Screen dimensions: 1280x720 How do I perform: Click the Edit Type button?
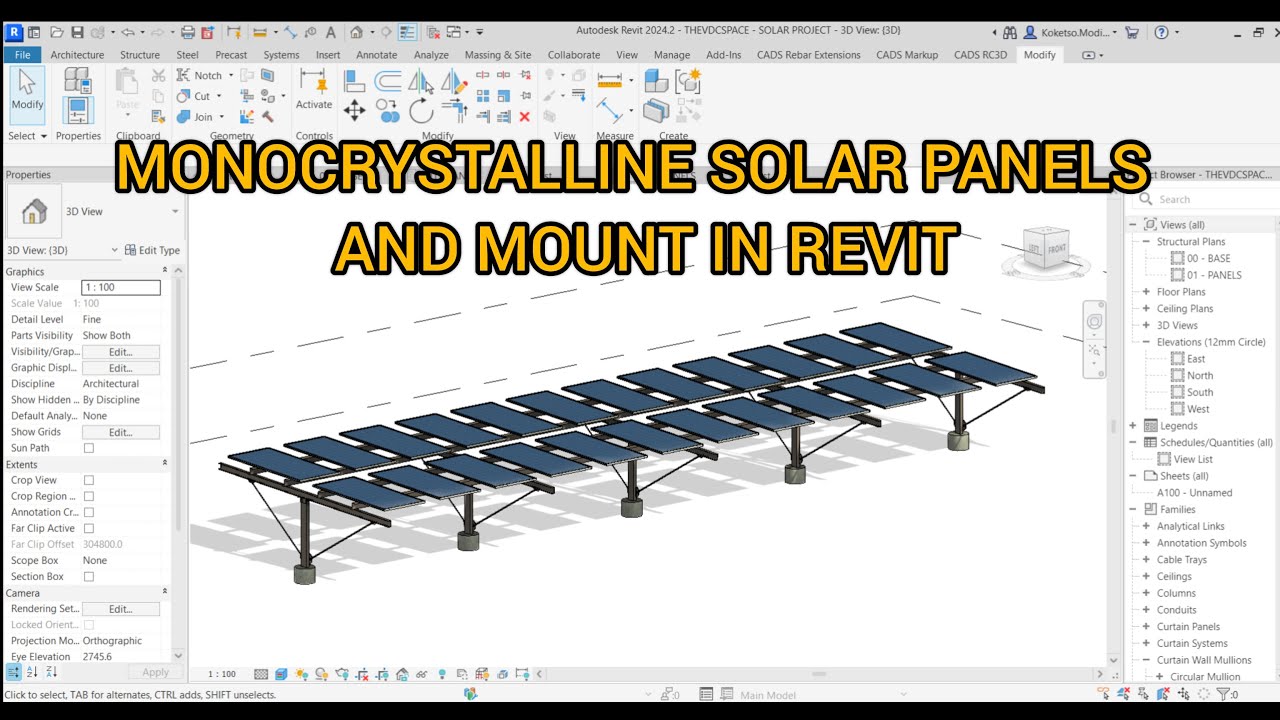click(152, 250)
